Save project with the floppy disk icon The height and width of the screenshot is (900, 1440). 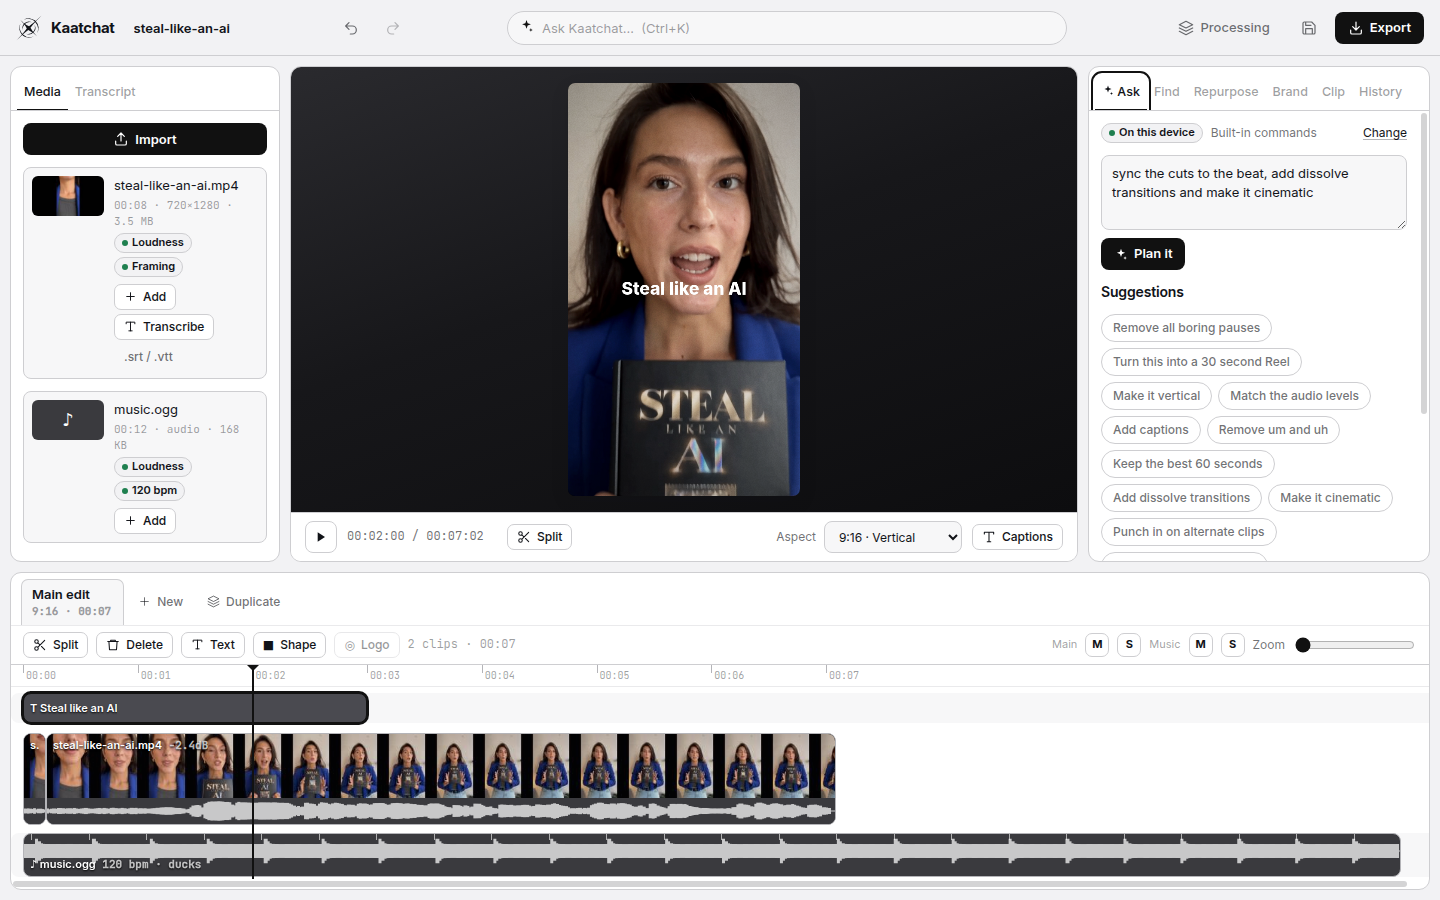(1309, 28)
